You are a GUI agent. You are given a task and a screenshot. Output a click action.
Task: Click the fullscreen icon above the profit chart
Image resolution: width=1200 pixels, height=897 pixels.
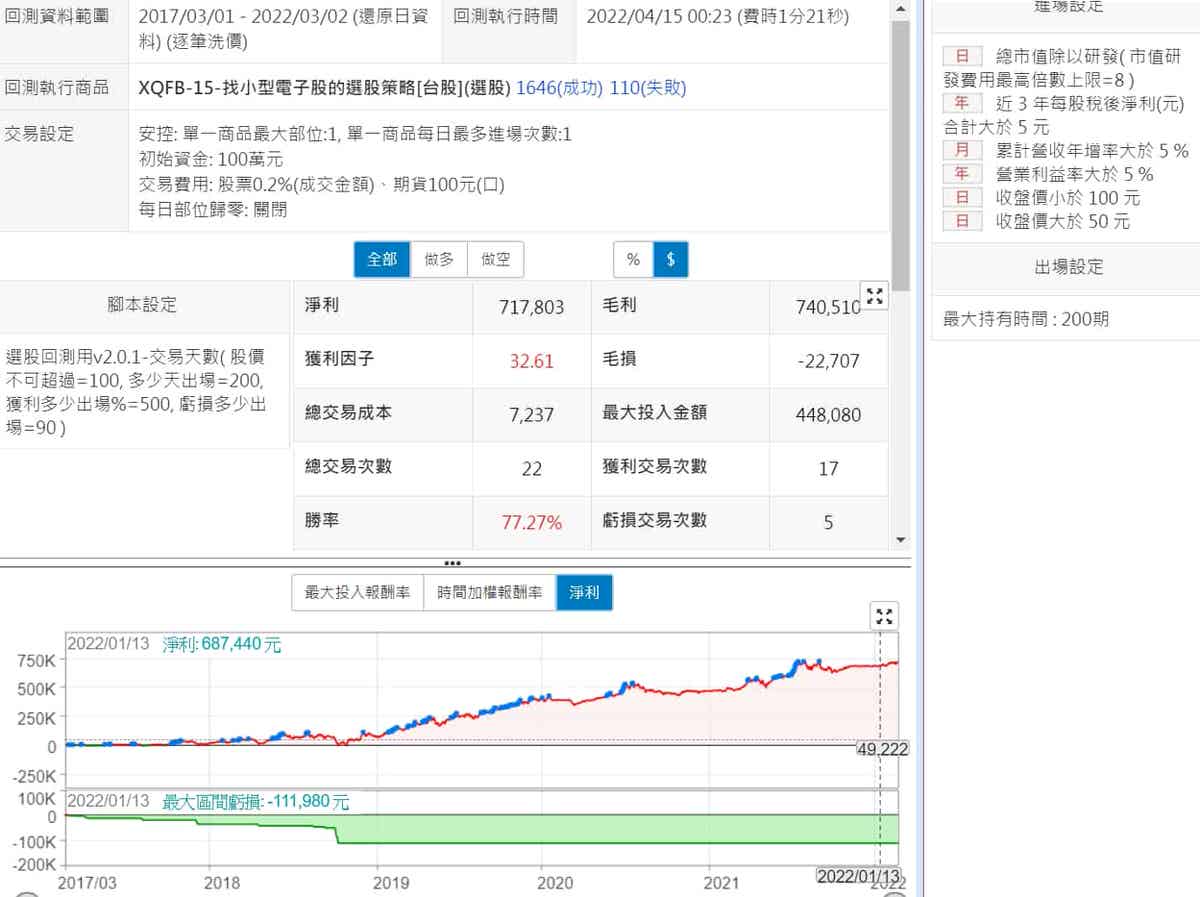pyautogui.click(x=884, y=616)
